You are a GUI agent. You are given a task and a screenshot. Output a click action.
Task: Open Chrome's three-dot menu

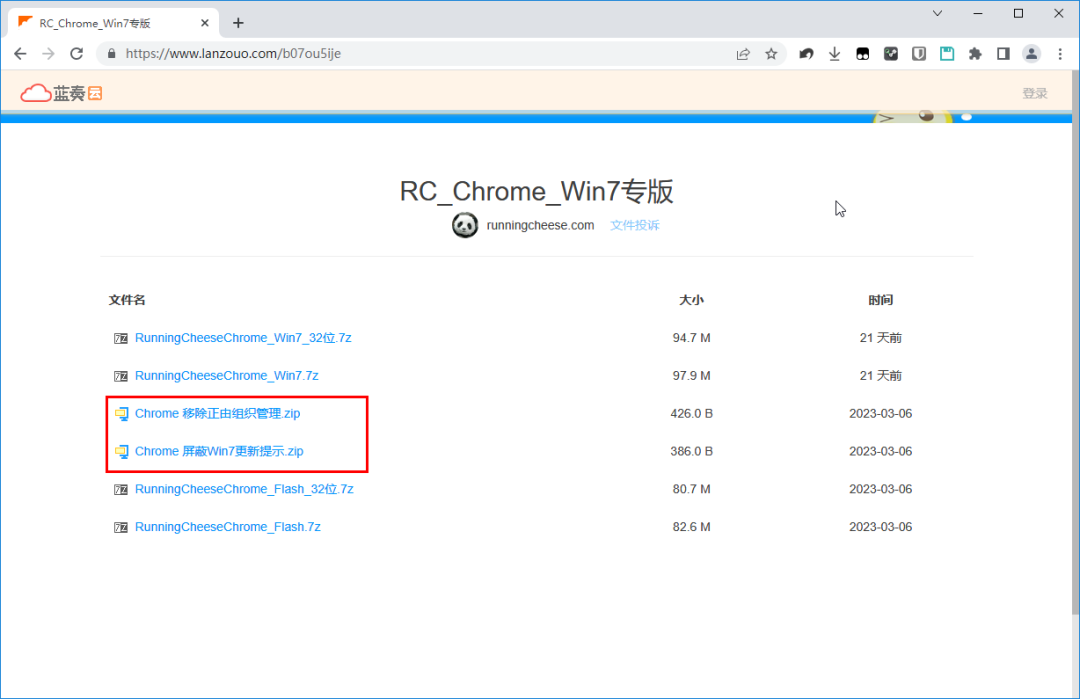click(1060, 54)
